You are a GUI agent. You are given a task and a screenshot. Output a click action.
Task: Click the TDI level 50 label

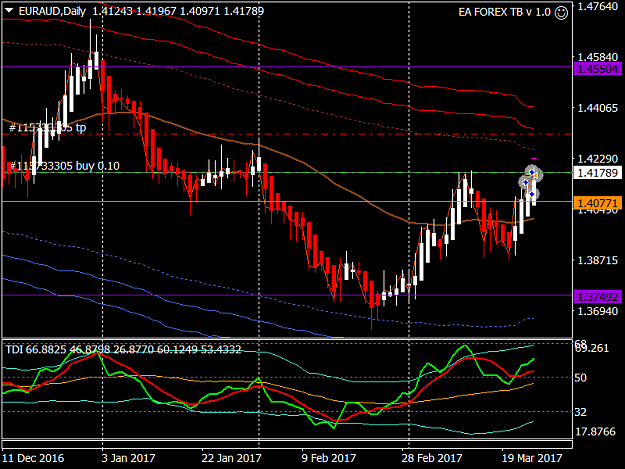(x=580, y=377)
